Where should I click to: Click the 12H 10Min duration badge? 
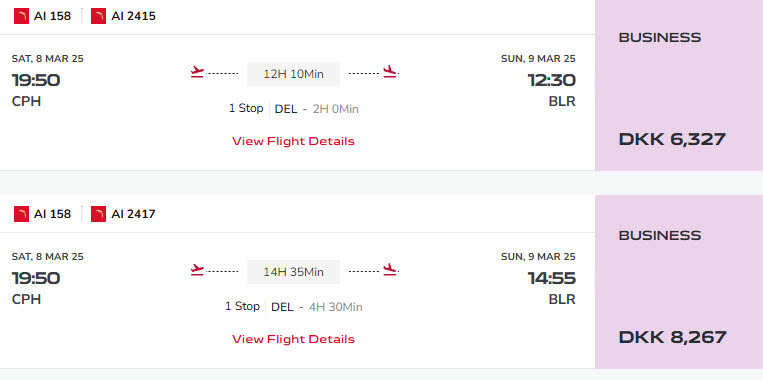pos(293,74)
